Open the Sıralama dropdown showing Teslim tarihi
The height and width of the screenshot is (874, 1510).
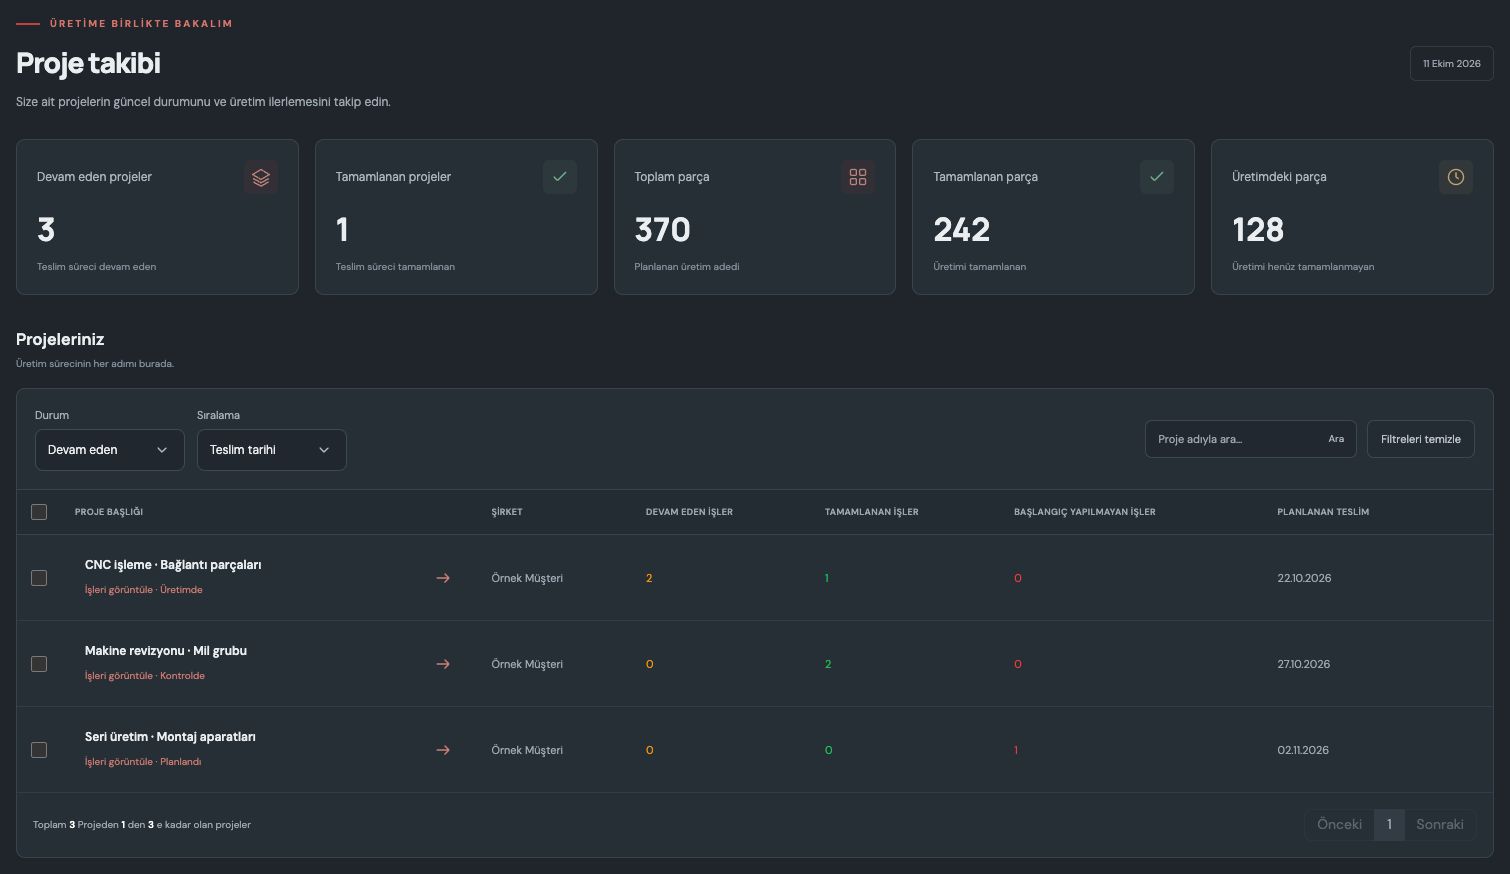272,450
